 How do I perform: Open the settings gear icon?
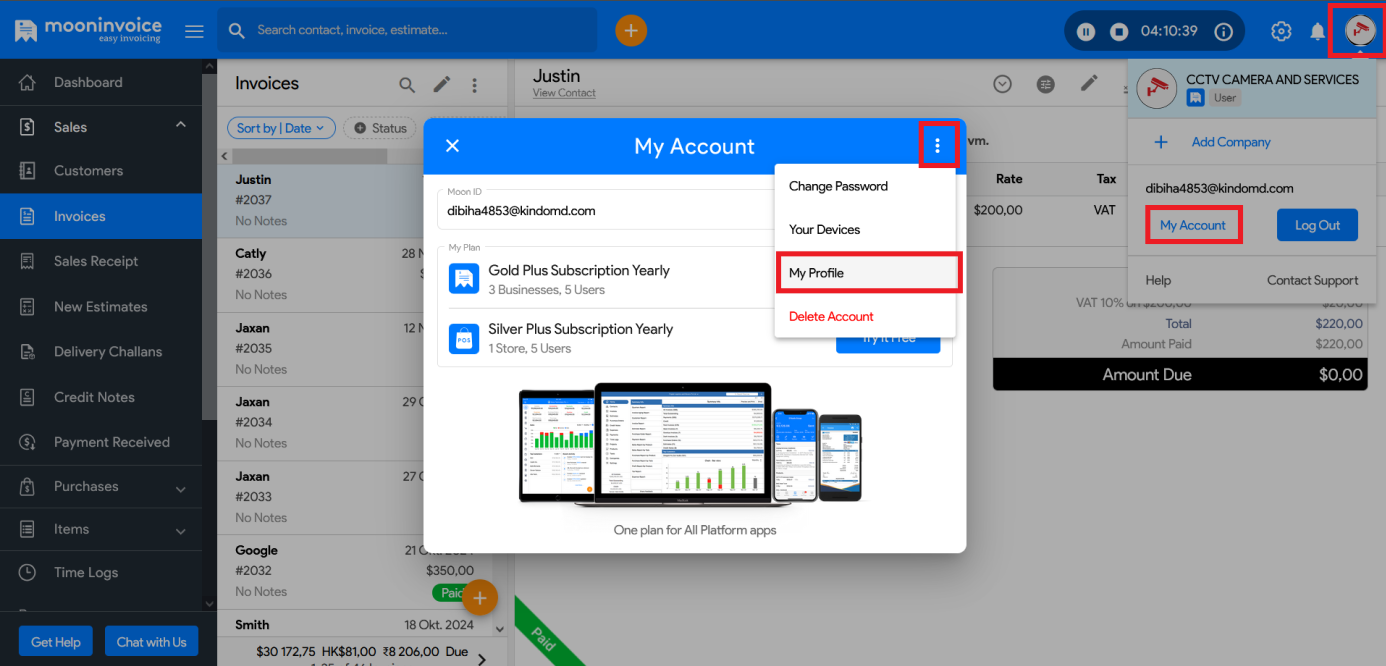point(1281,31)
